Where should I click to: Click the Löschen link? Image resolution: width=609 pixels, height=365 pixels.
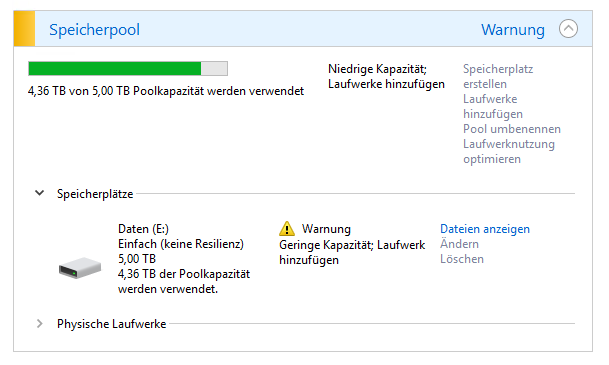[x=462, y=259]
